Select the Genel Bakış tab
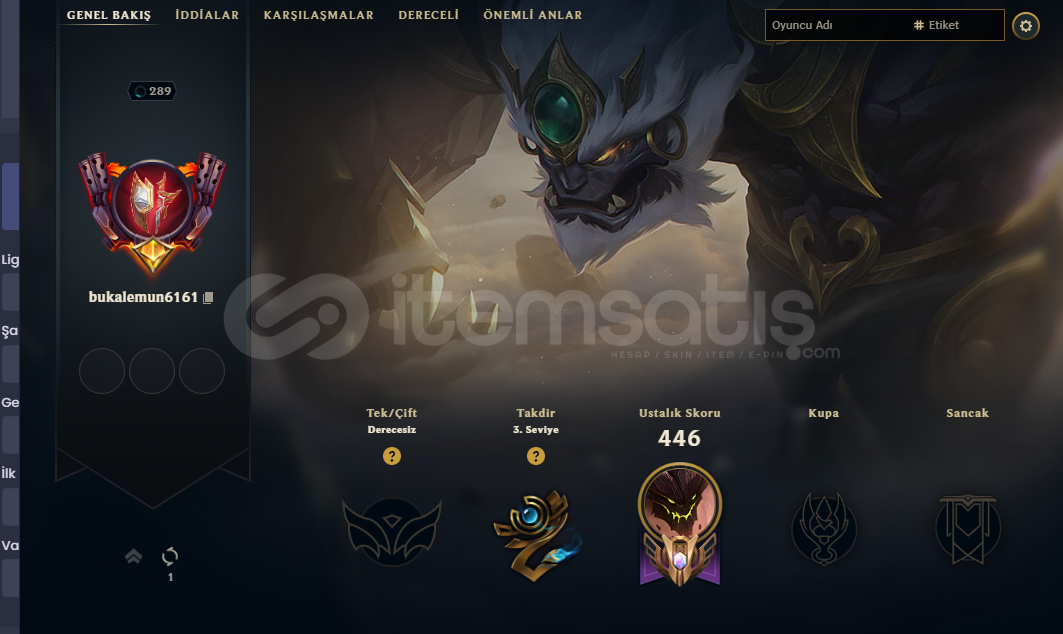The width and height of the screenshot is (1063, 634). tap(109, 15)
